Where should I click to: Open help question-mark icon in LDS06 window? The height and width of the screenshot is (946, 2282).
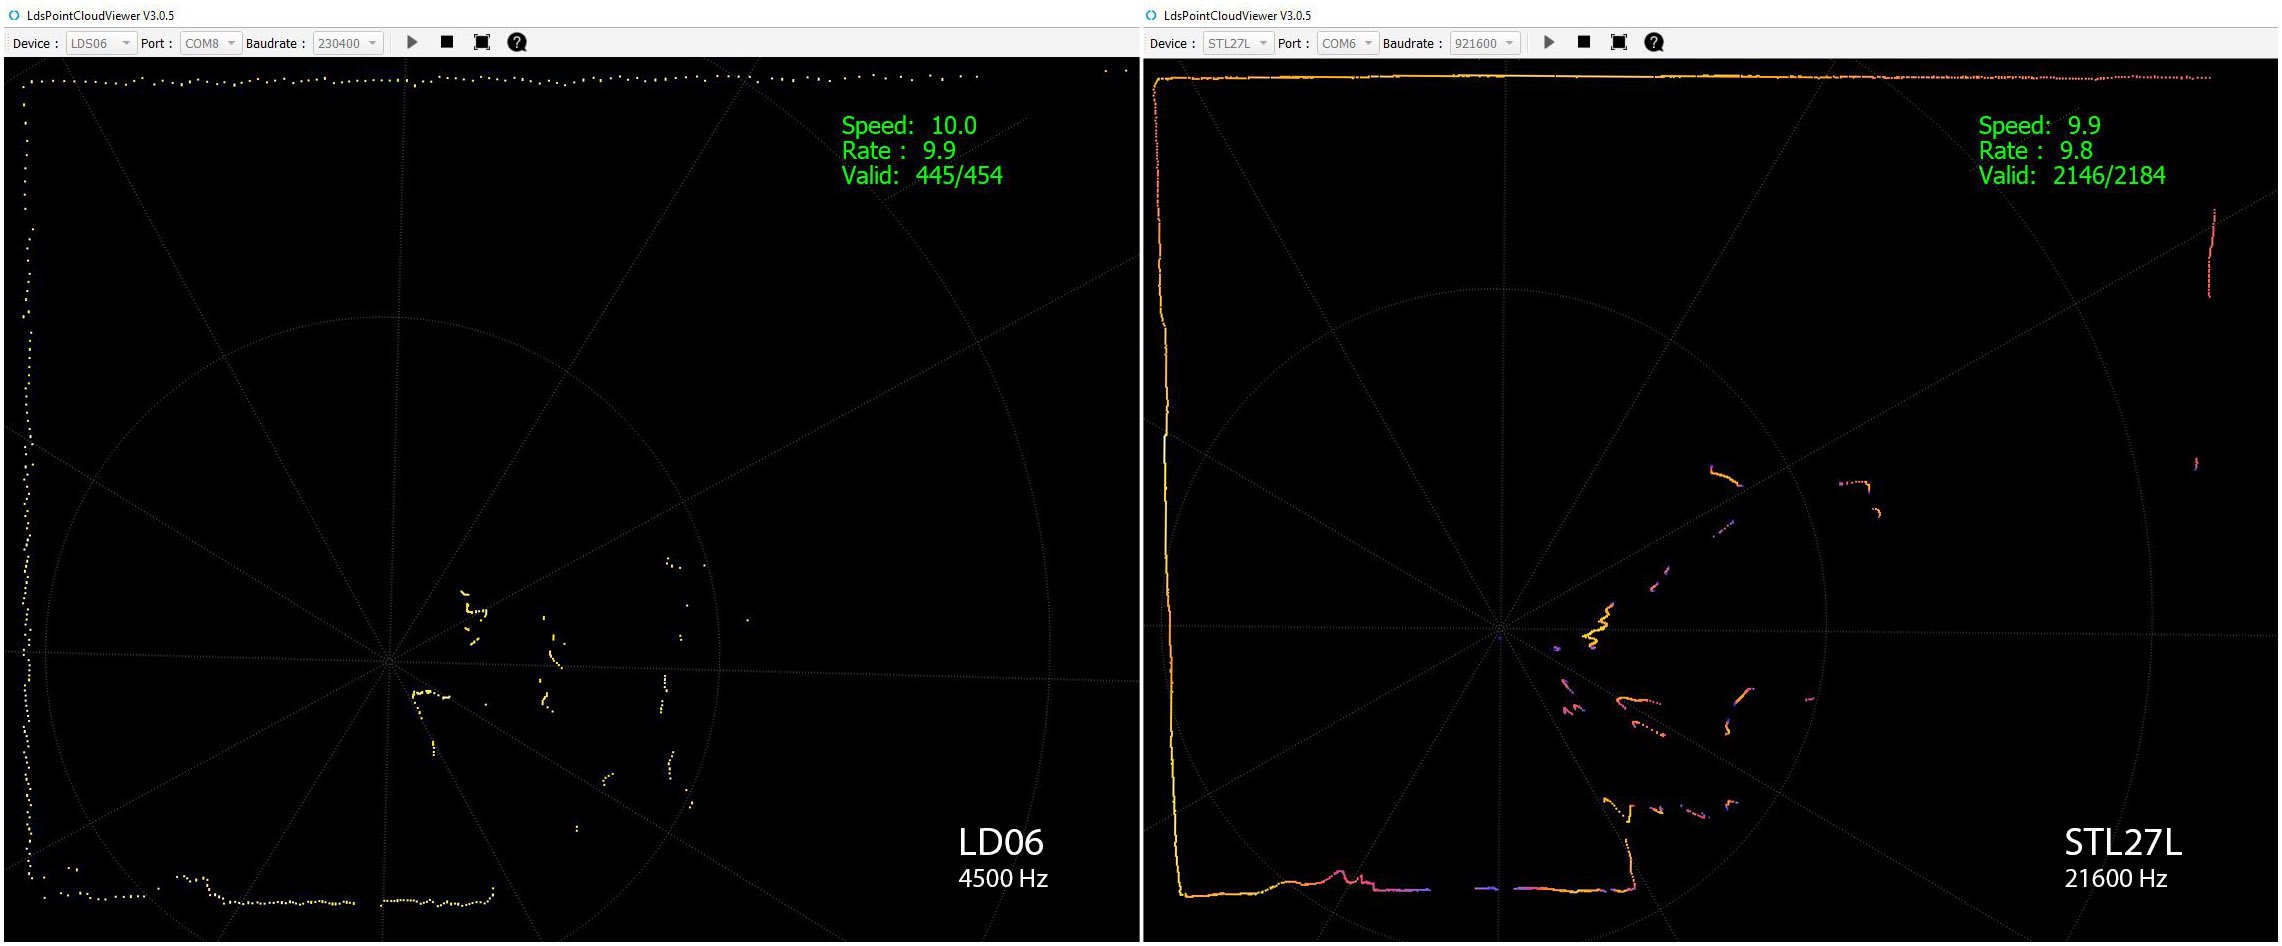[x=517, y=42]
